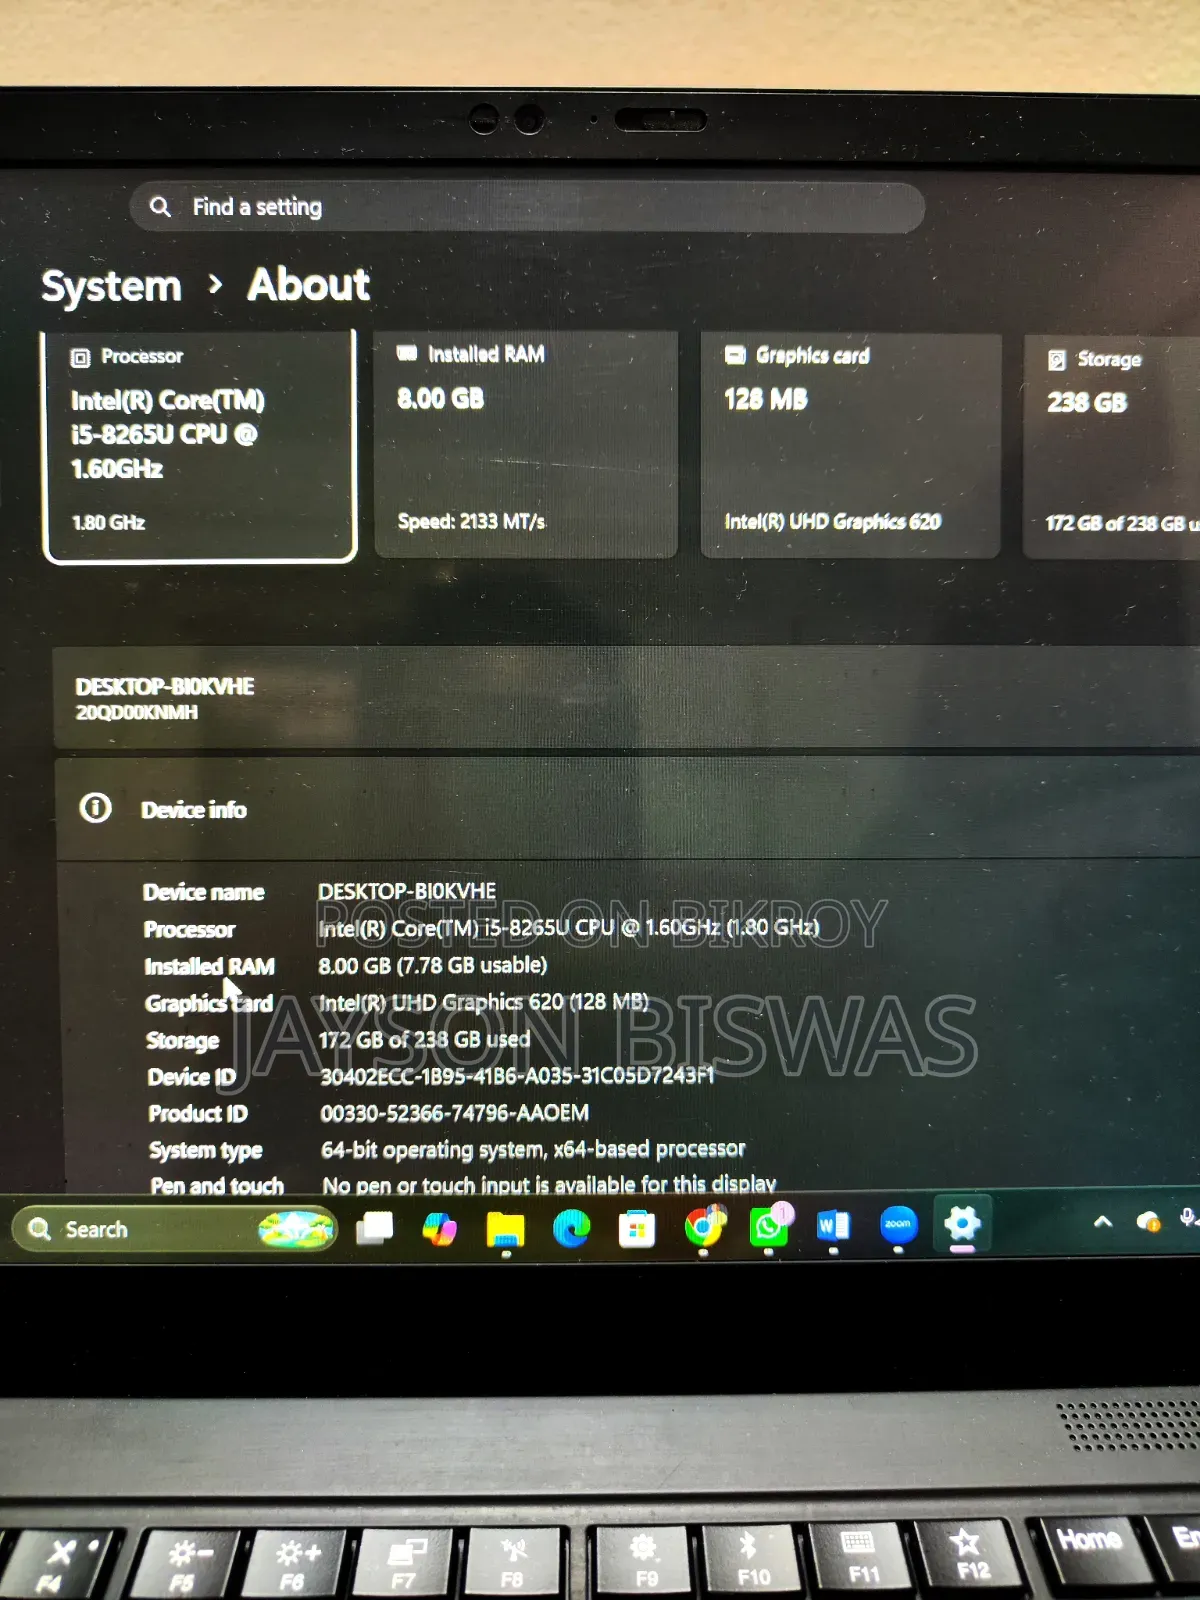Go back to System in breadcrumb
The height and width of the screenshot is (1600, 1200).
click(111, 287)
